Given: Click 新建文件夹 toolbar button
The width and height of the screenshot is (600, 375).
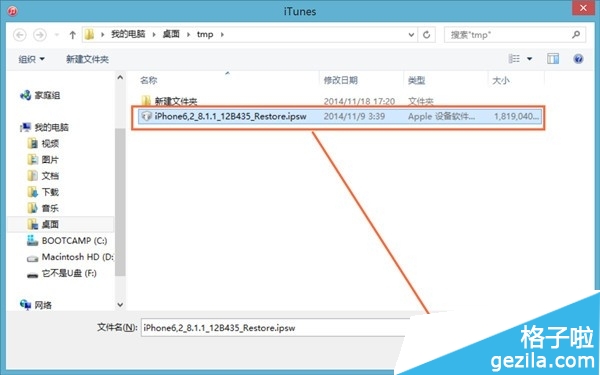Looking at the screenshot, I should (87, 59).
